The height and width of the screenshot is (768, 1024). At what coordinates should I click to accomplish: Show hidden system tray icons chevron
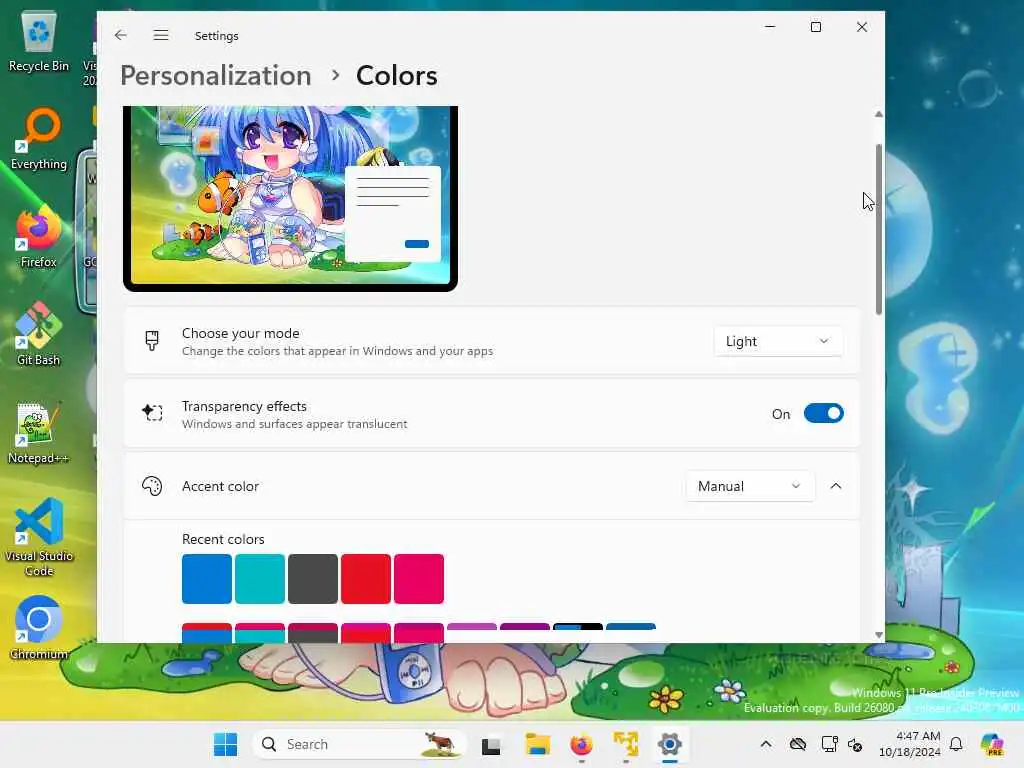coord(766,744)
